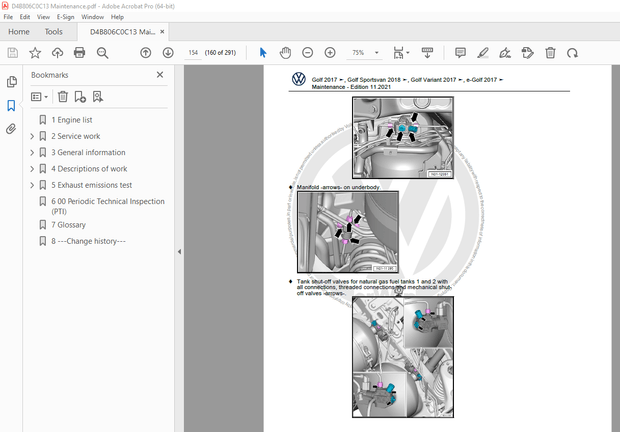Open bookmarks options menu dropdown

pos(40,96)
